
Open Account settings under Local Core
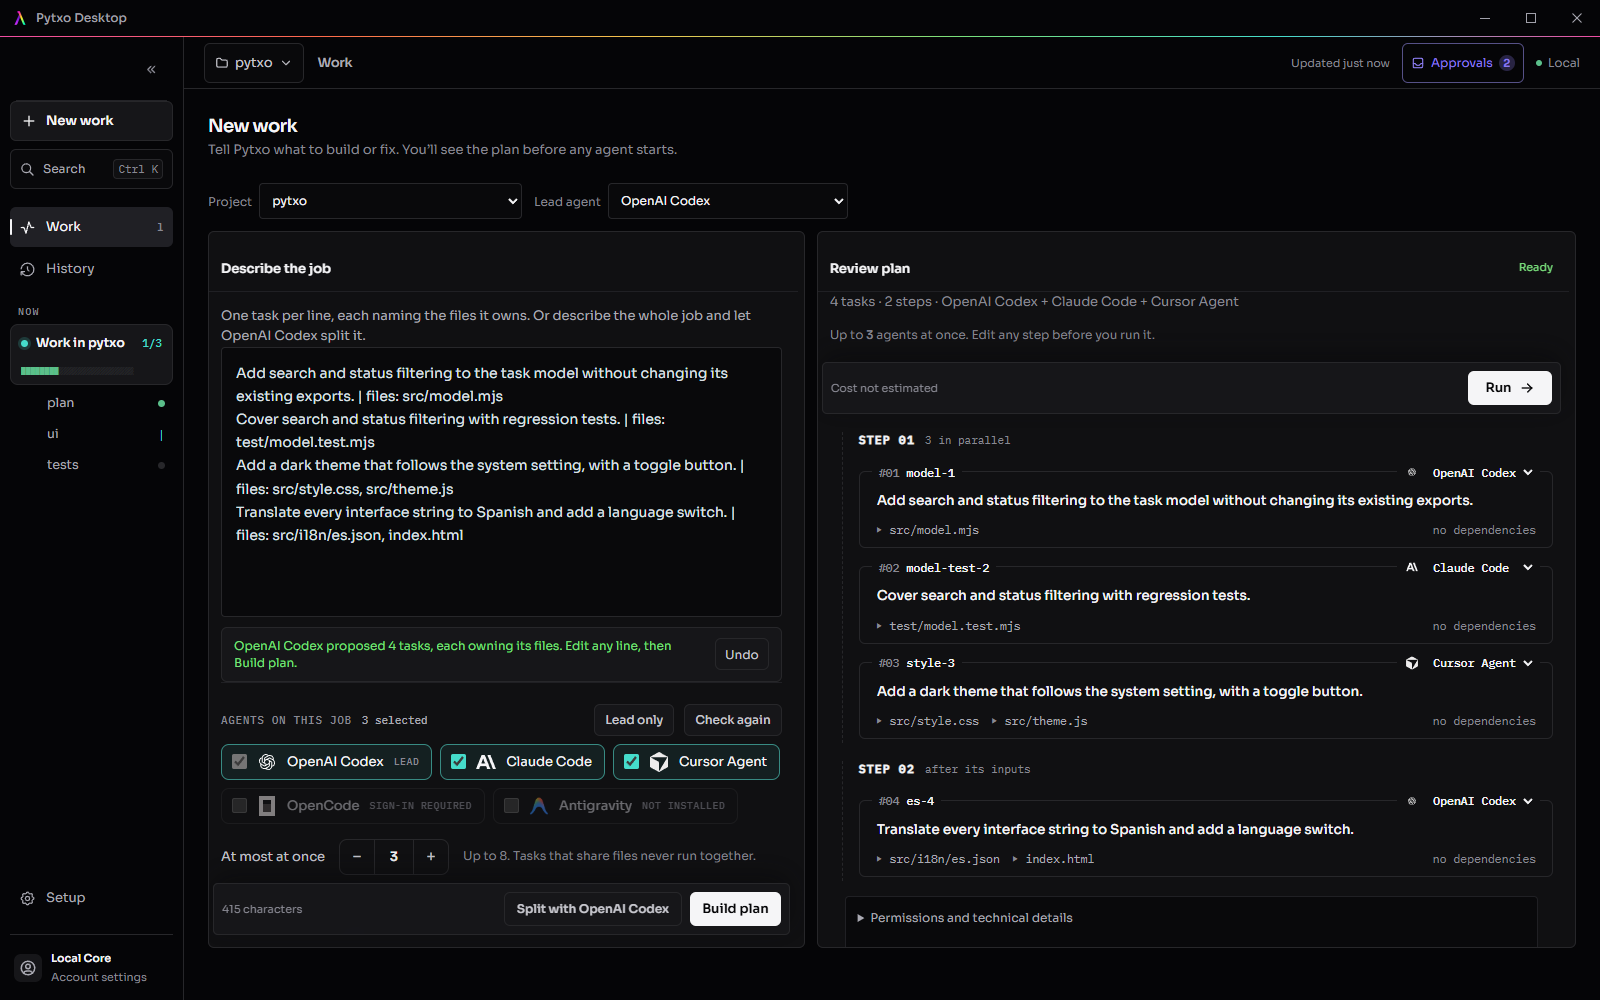(99, 978)
